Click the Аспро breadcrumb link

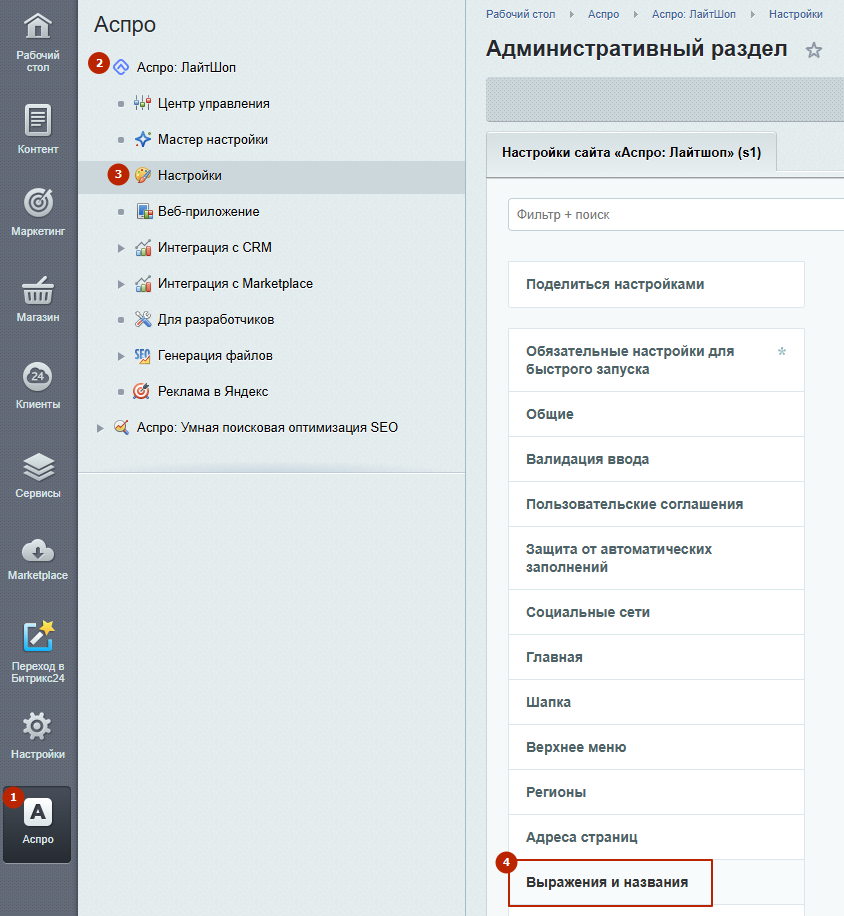click(x=603, y=14)
